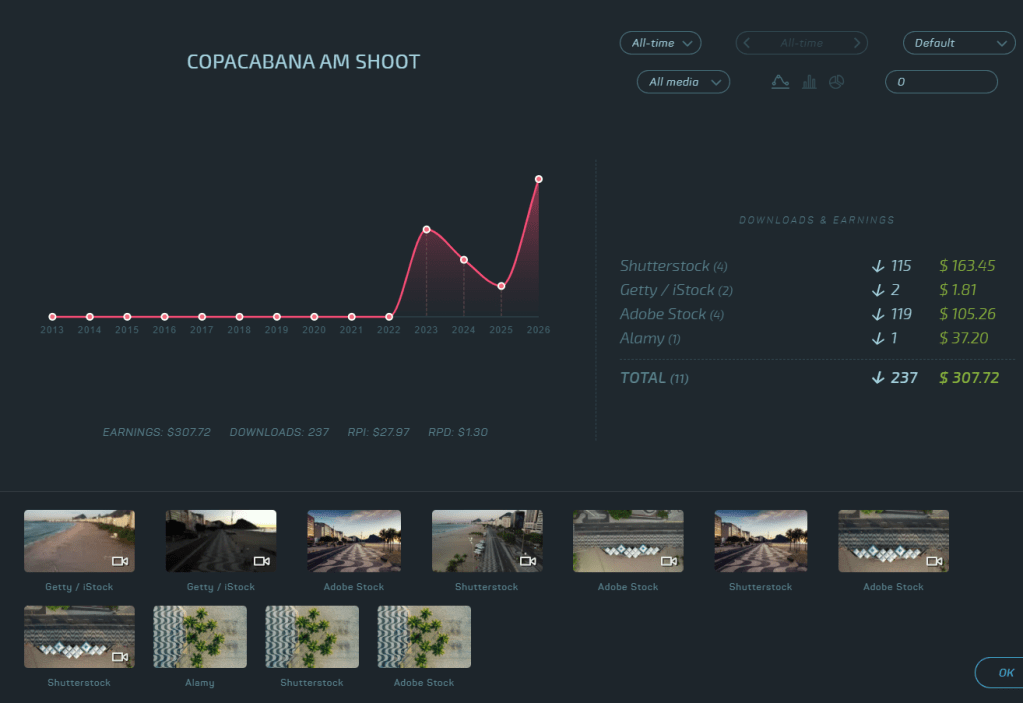The height and width of the screenshot is (703, 1023).
Task: Click the Shutterstock downloads arrow icon
Action: click(878, 266)
